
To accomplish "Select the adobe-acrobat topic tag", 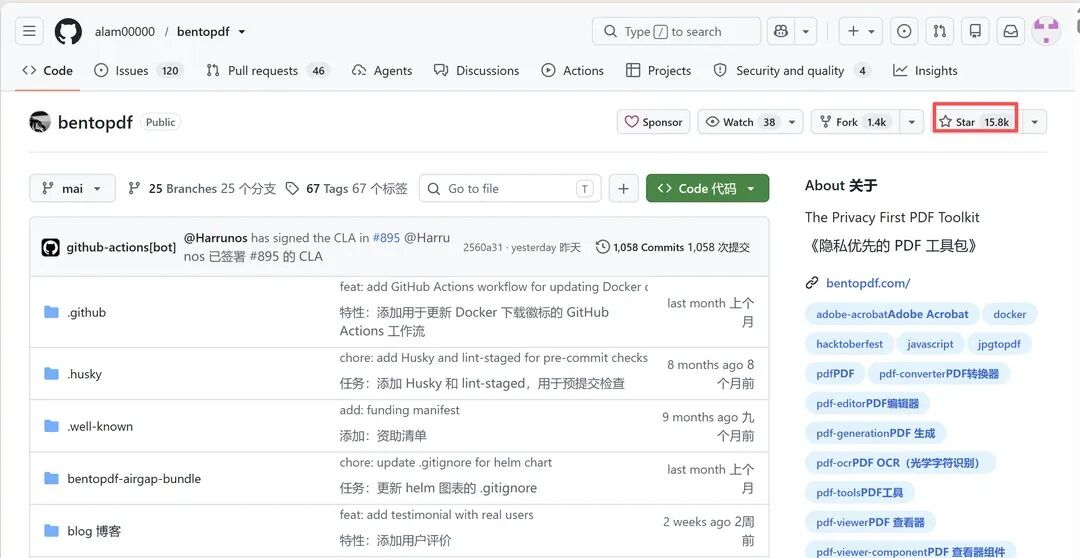I will [892, 314].
